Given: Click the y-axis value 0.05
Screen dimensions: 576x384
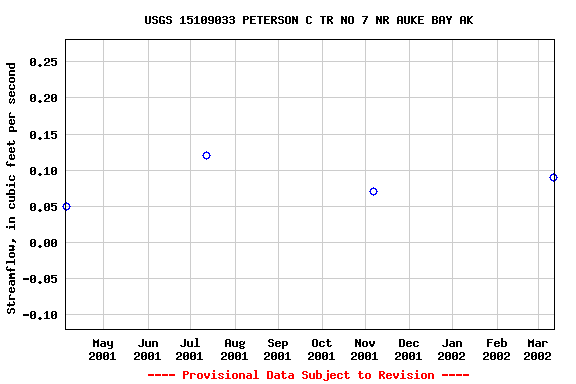Looking at the screenshot, I should coord(43,207).
